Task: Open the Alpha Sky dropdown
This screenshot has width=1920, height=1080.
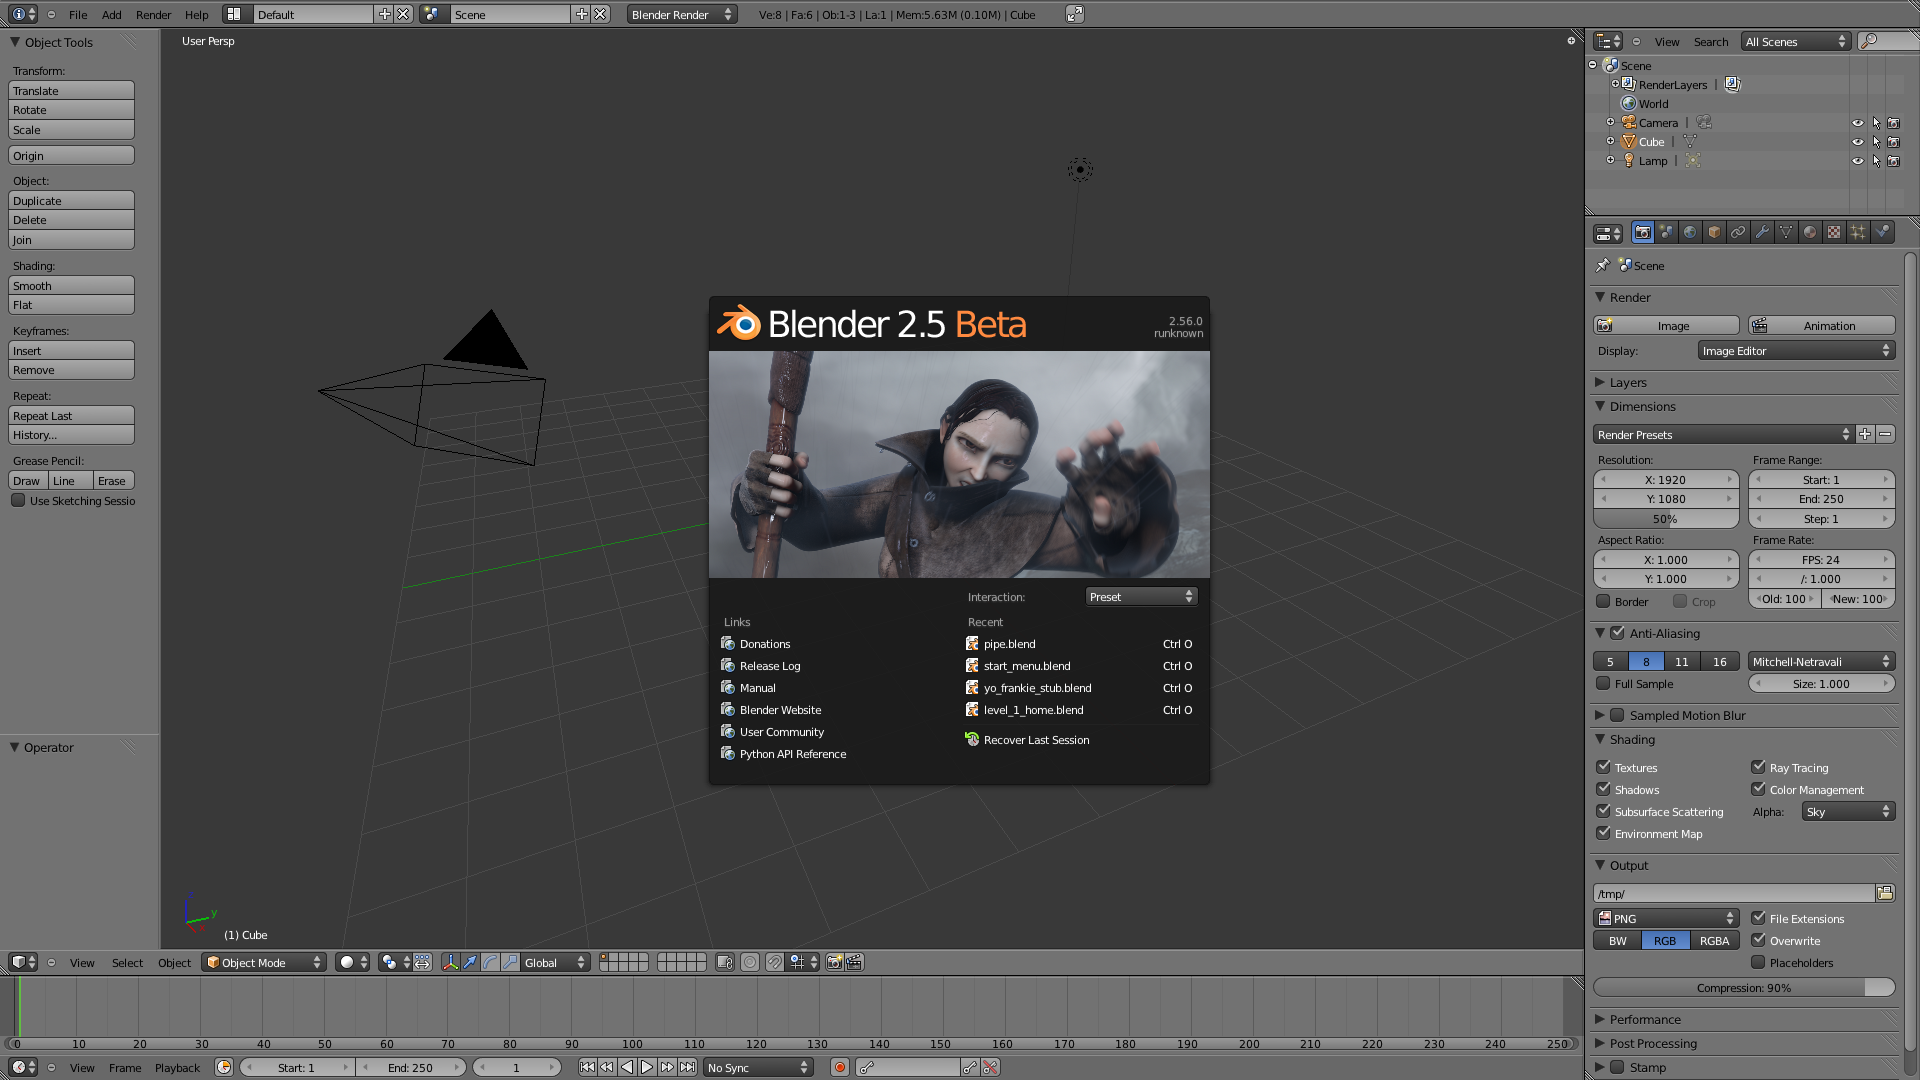Action: pos(1848,811)
